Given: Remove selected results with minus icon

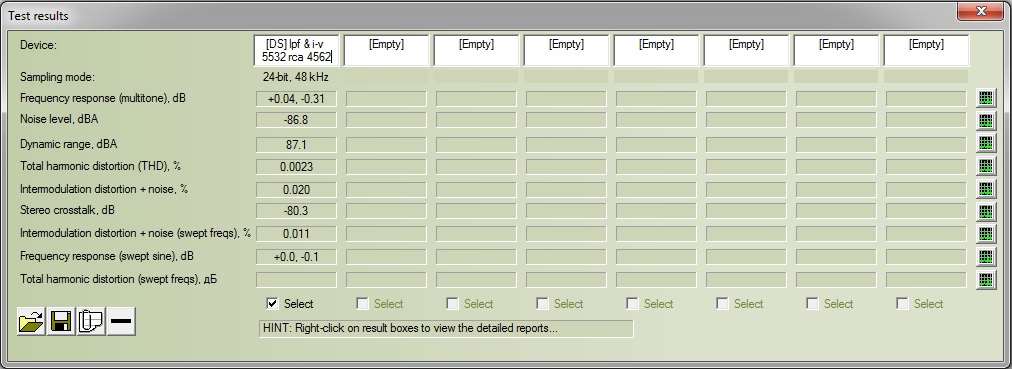Looking at the screenshot, I should (121, 321).
